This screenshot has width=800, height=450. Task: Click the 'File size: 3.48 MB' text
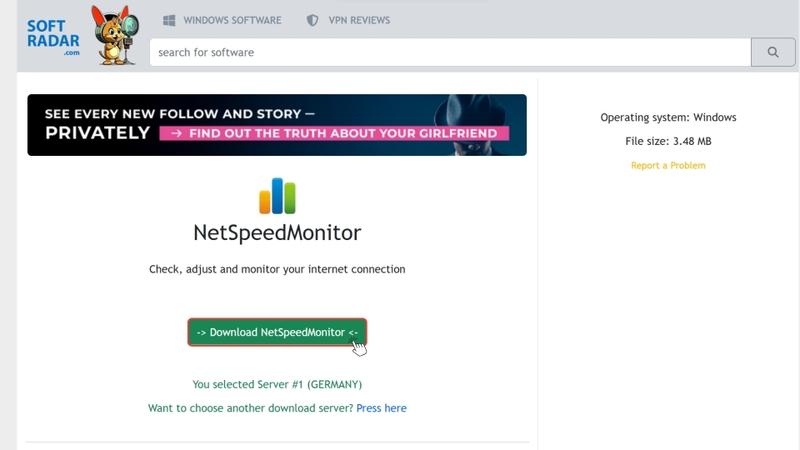[x=668, y=141]
